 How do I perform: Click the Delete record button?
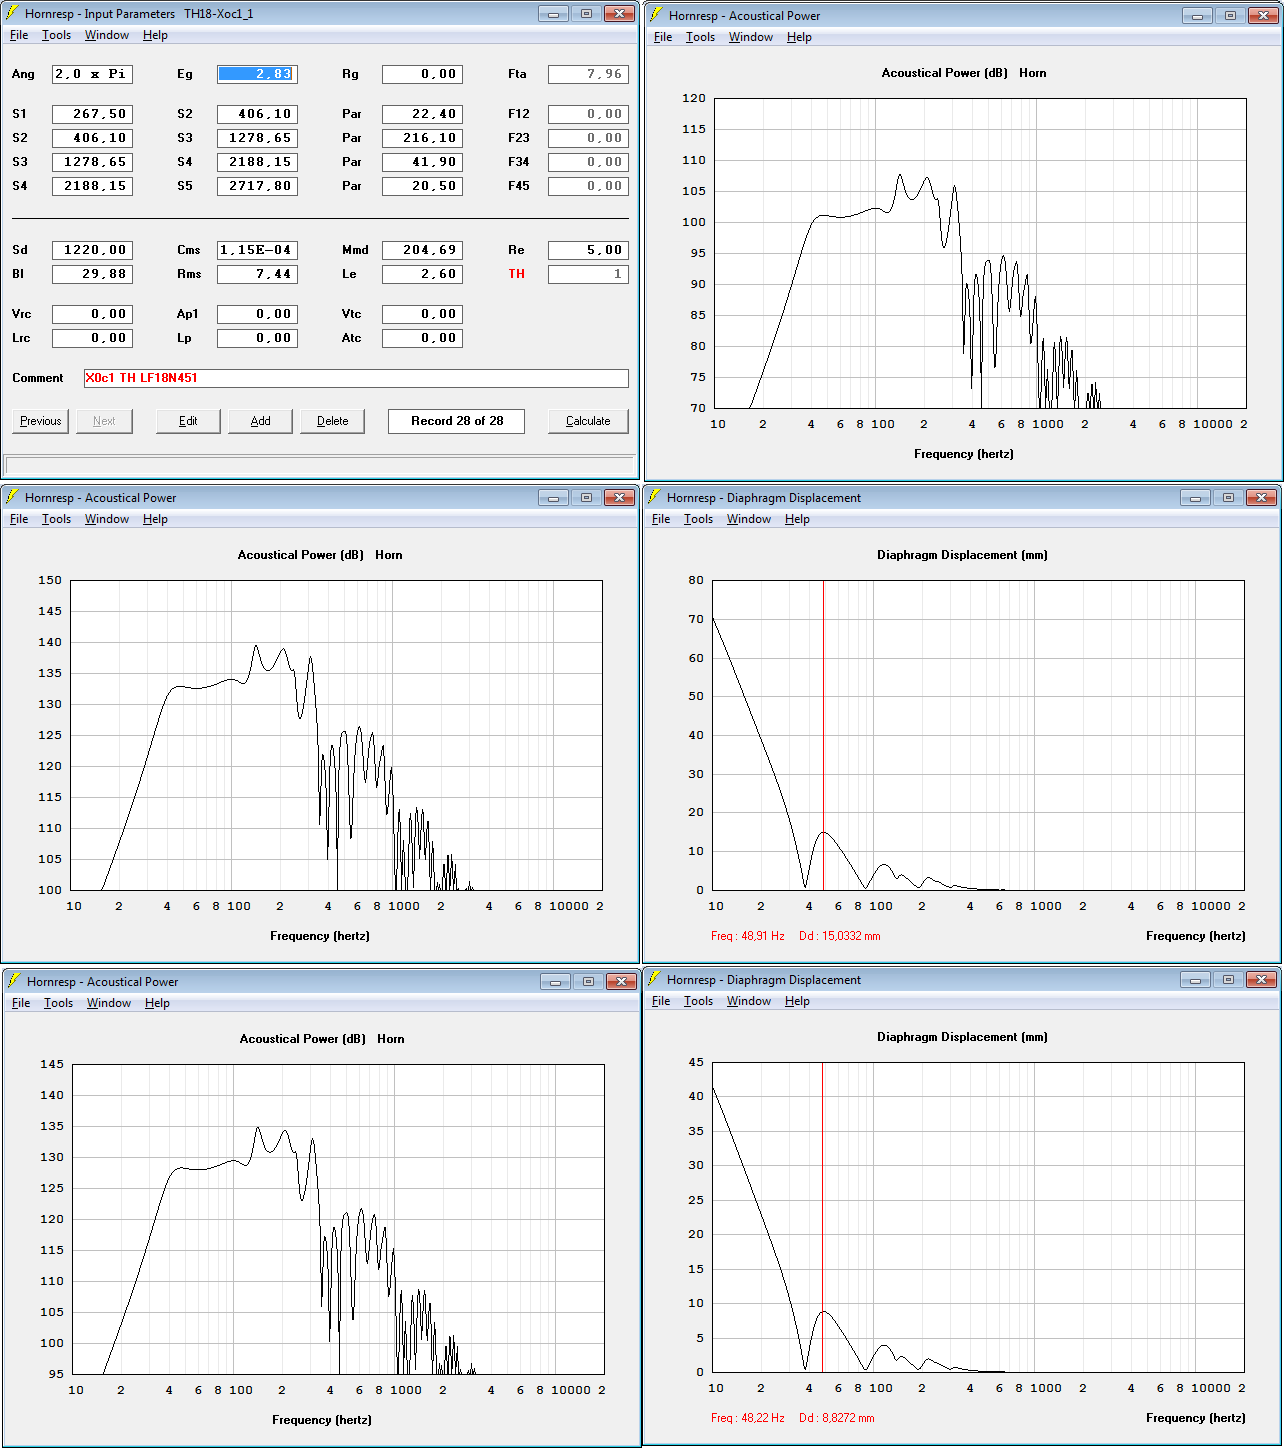[332, 421]
